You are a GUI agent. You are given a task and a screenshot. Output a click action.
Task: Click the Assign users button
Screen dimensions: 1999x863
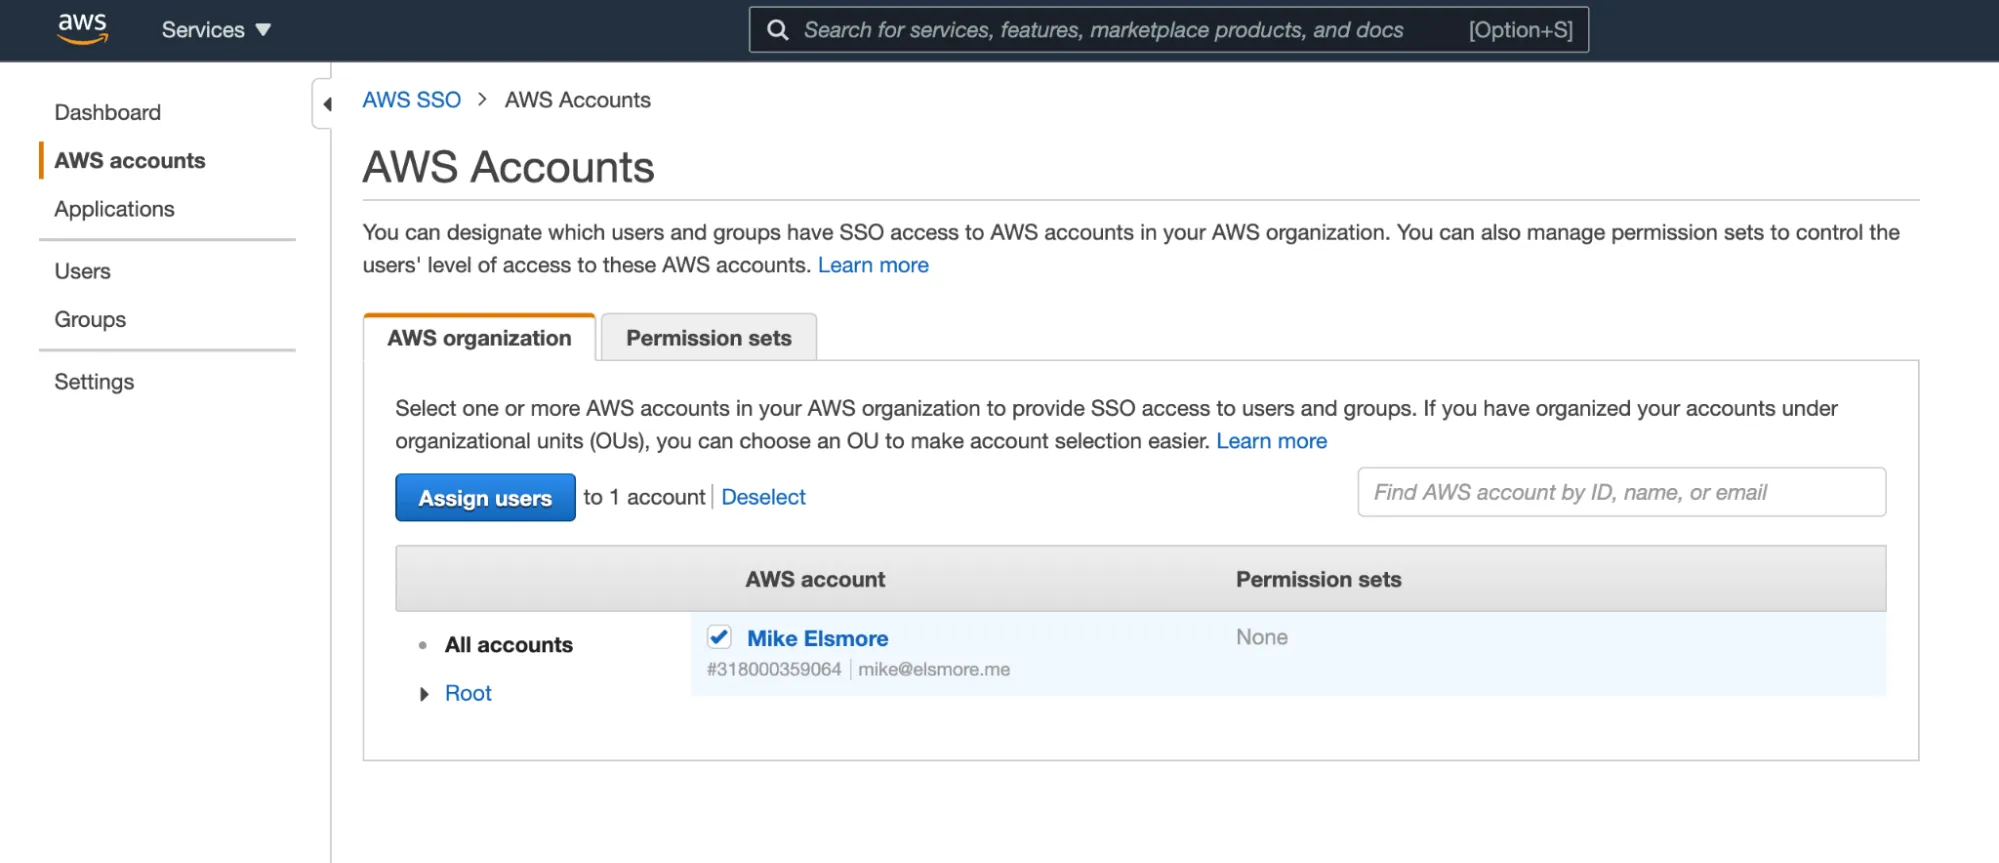485,497
